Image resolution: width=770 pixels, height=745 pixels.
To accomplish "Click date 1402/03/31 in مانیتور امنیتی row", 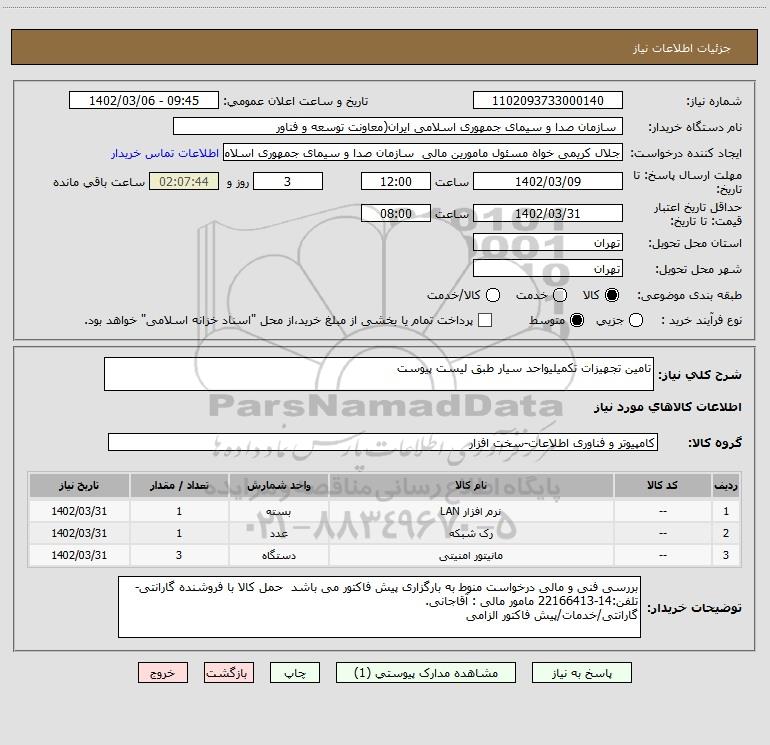I will 79,555.
